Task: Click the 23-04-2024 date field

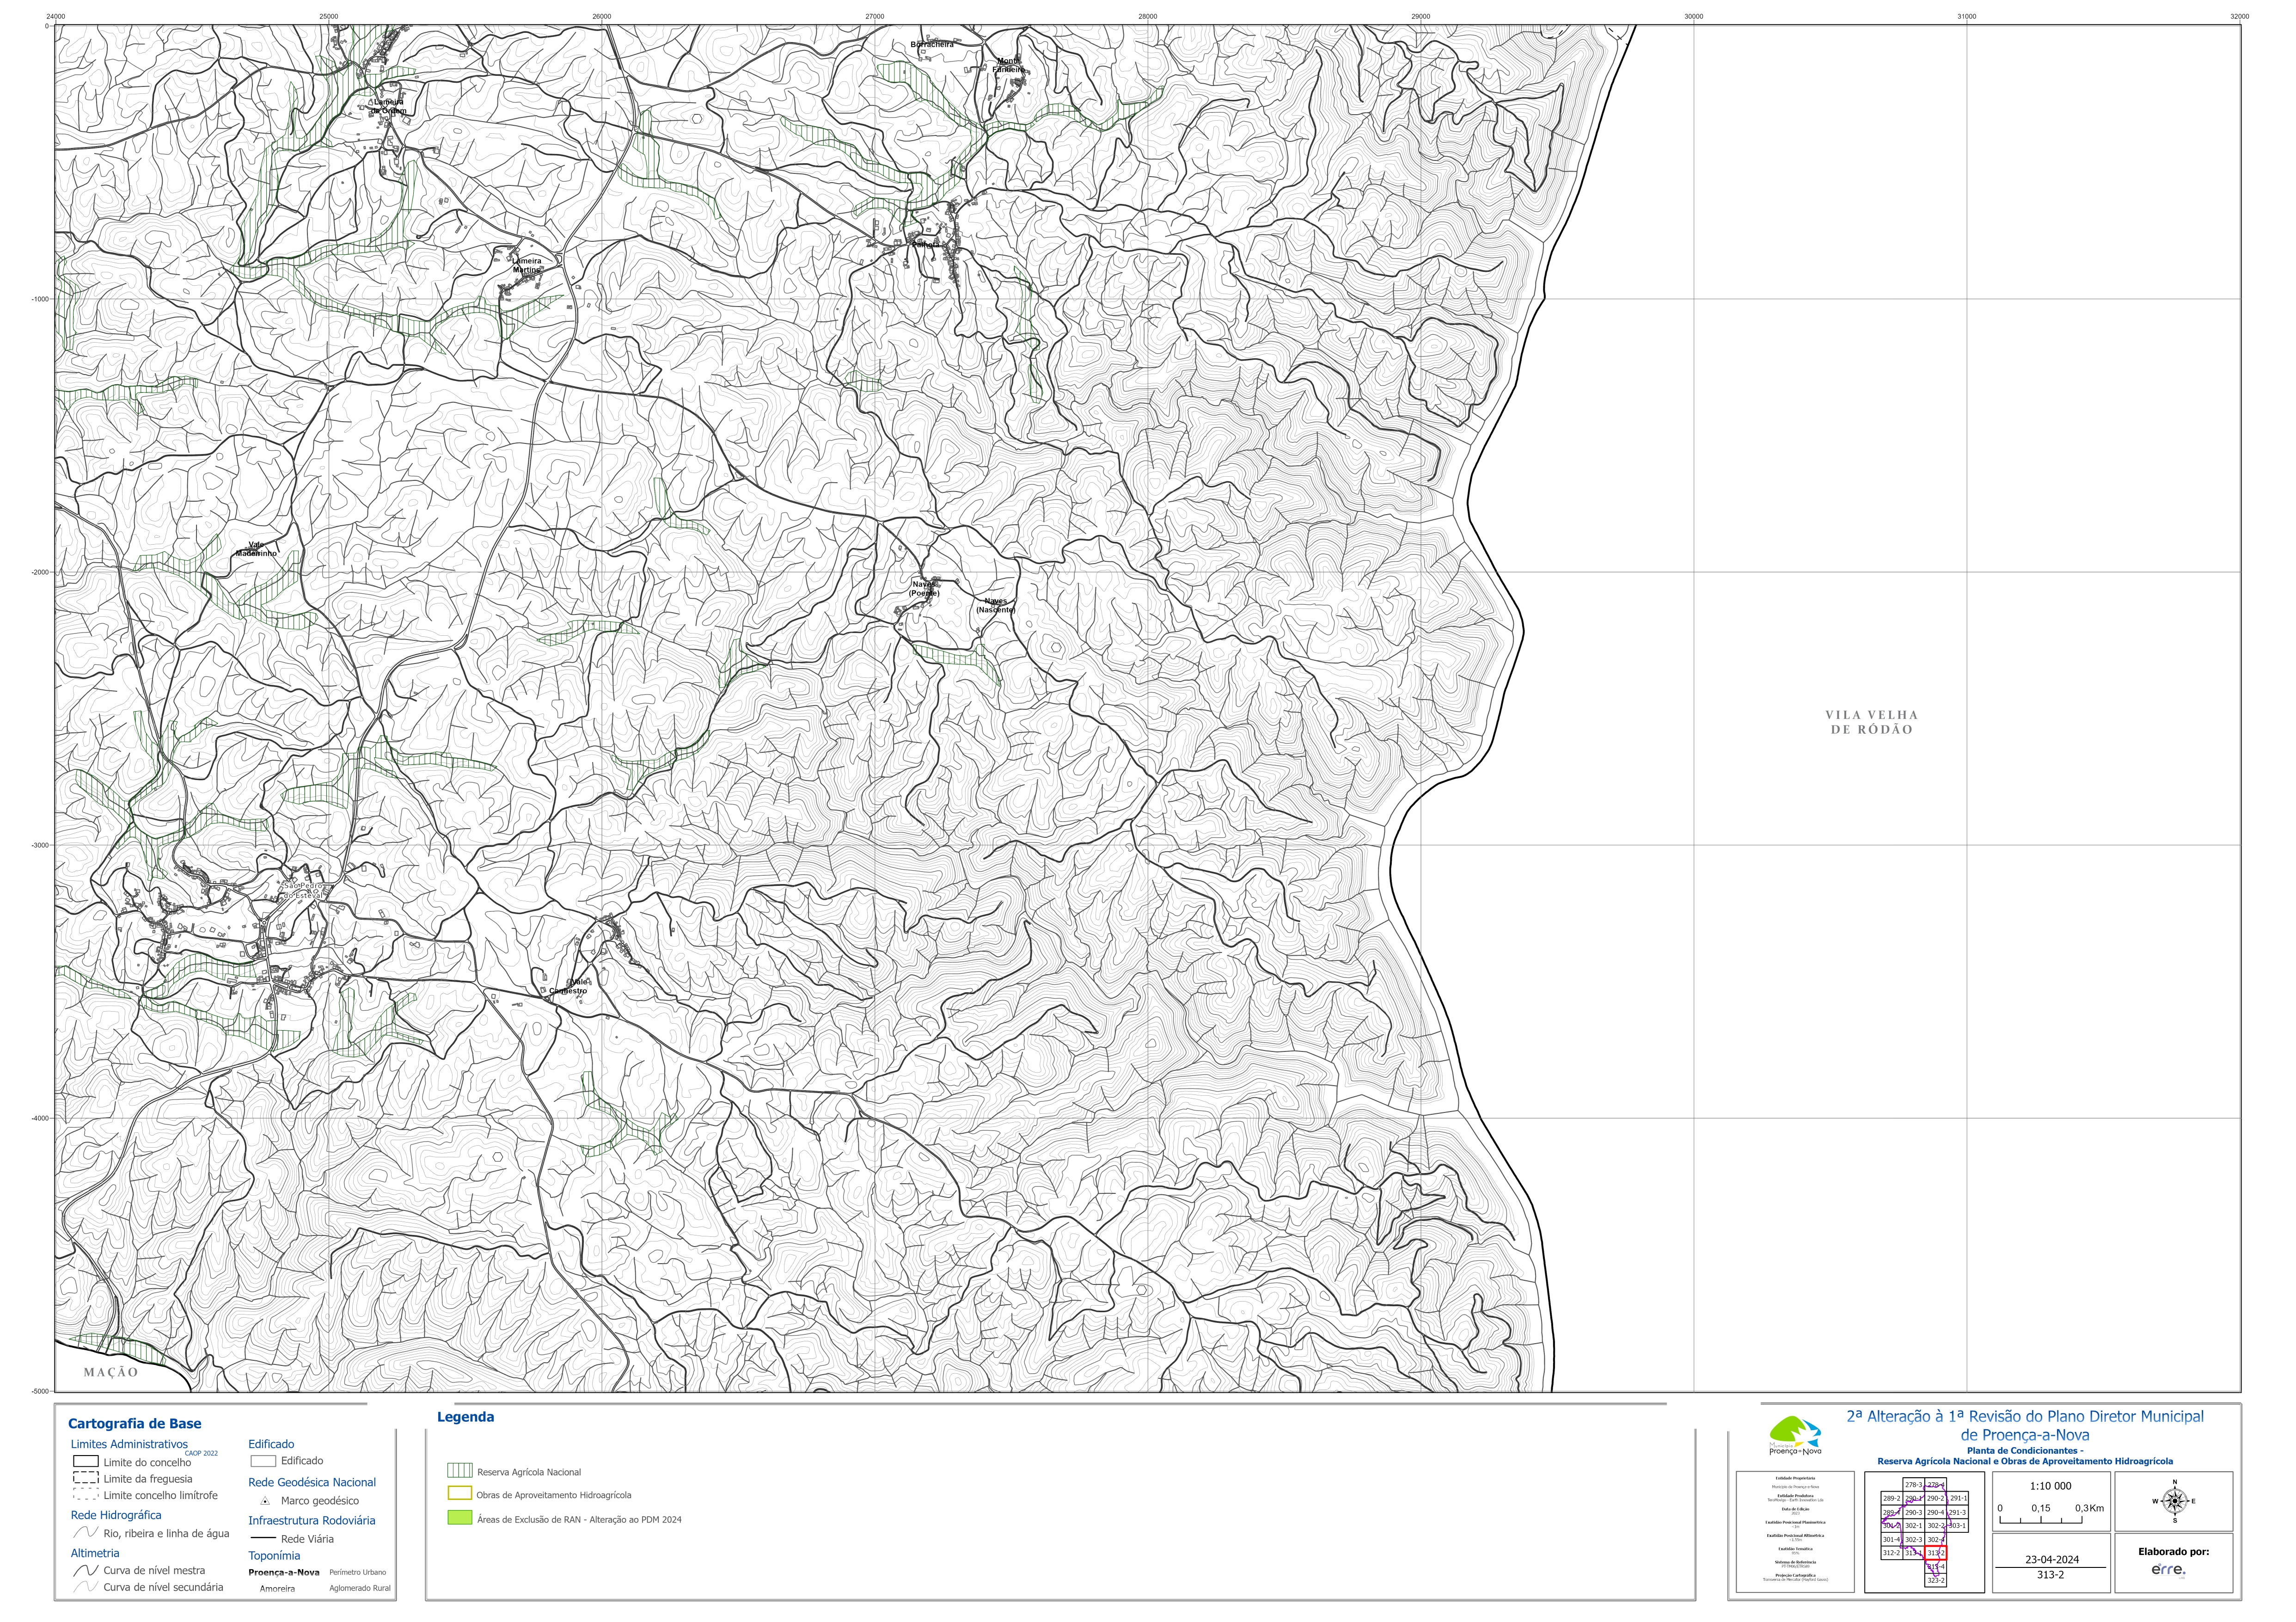Action: point(2051,1559)
